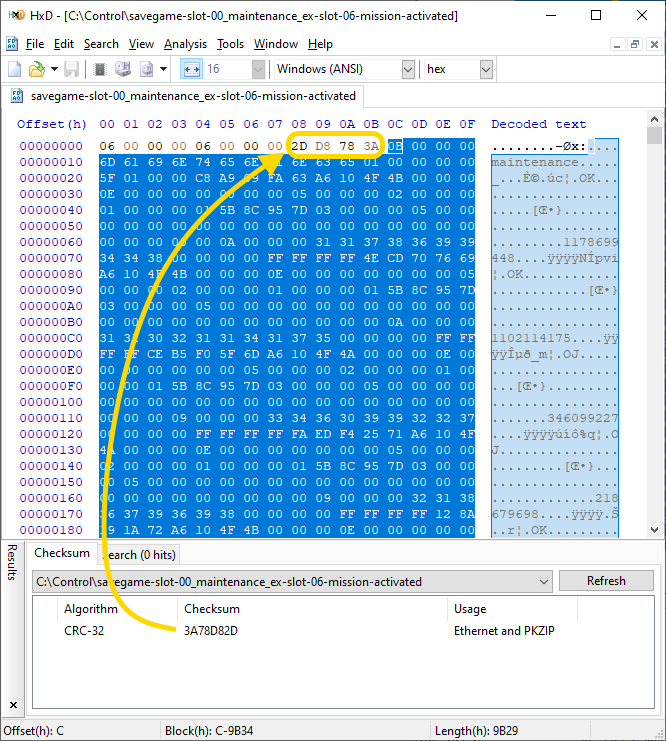Click the Length(h): 9B29 status entry
This screenshot has height=741, width=666.
click(476, 731)
